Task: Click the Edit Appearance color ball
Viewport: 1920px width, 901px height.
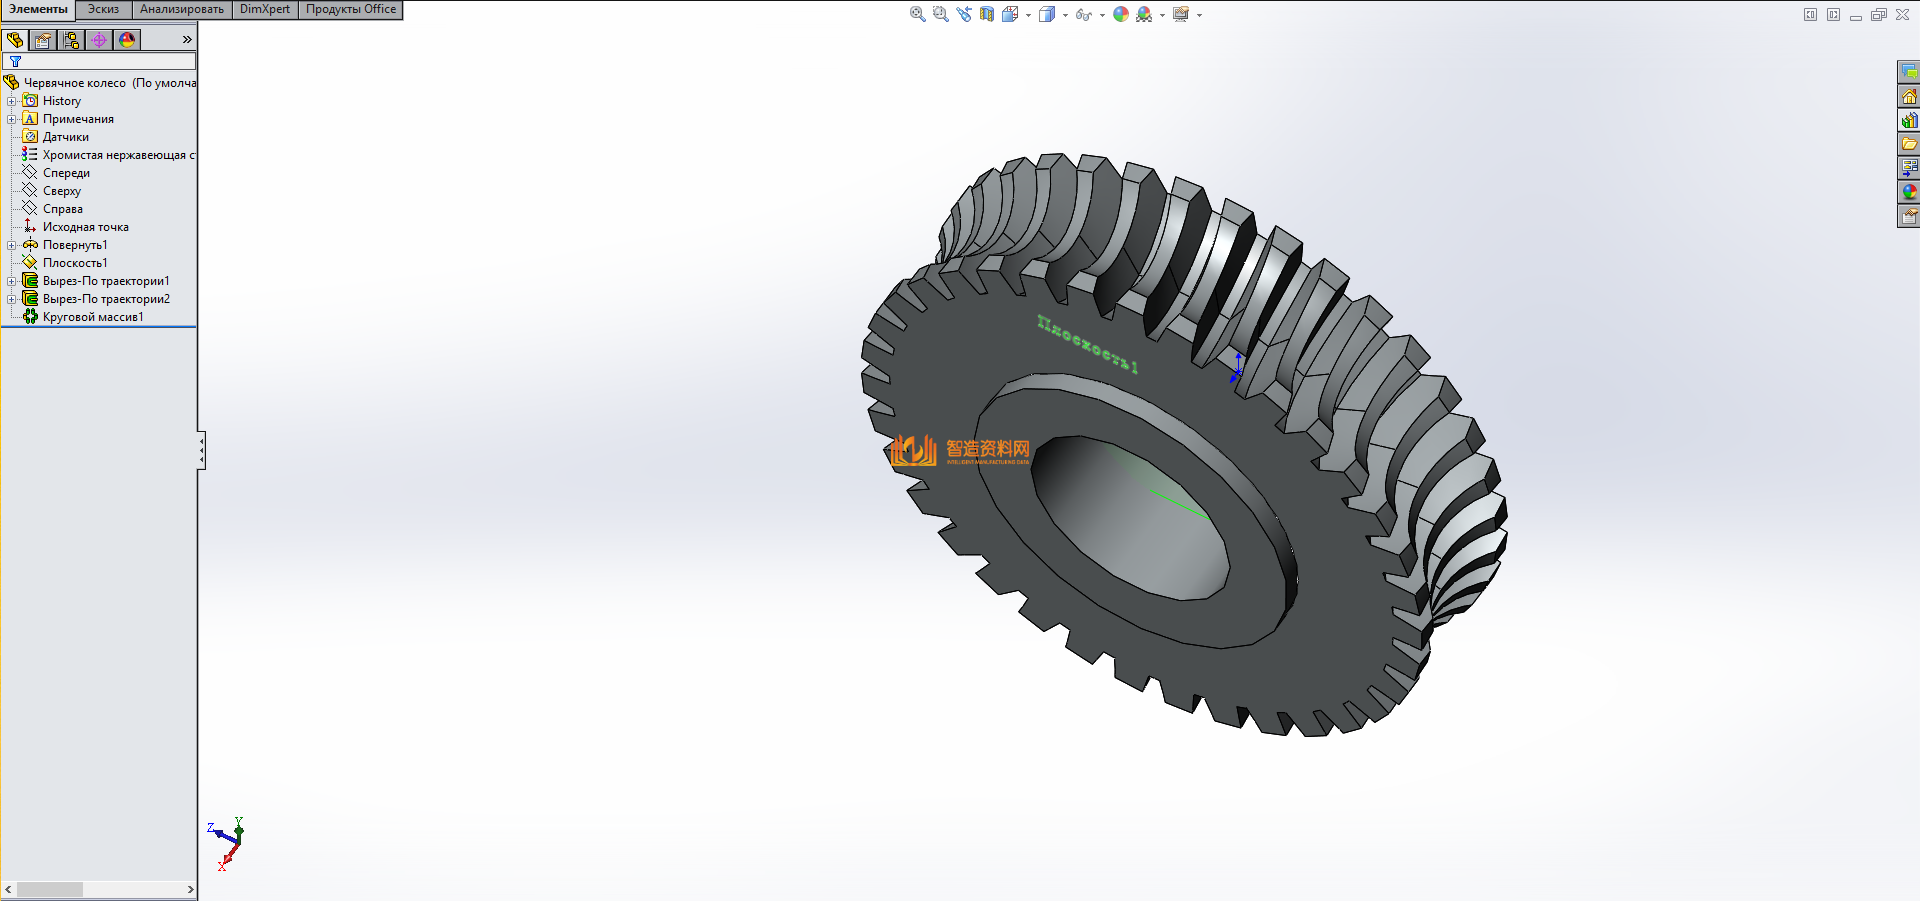Action: click(x=1121, y=14)
